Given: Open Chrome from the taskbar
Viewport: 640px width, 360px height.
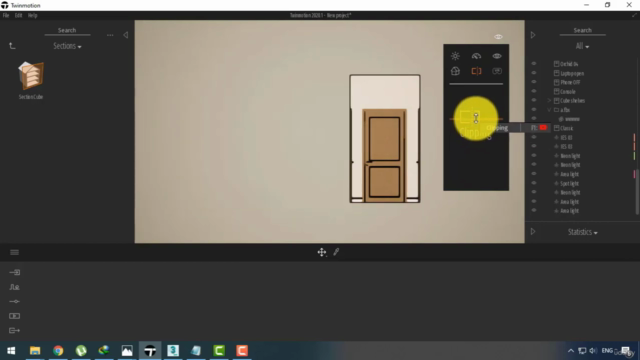Looking at the screenshot, I should (58, 351).
